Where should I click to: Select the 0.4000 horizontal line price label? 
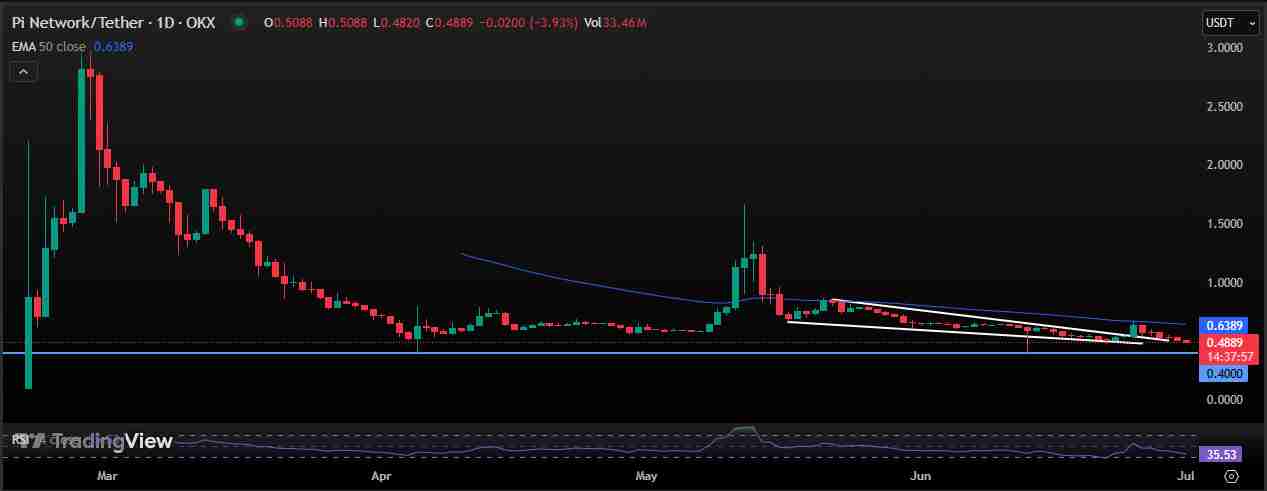point(1224,373)
